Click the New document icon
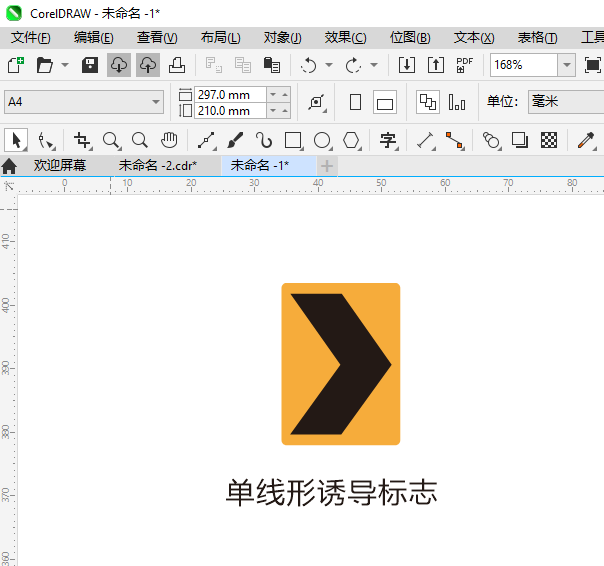 point(16,65)
